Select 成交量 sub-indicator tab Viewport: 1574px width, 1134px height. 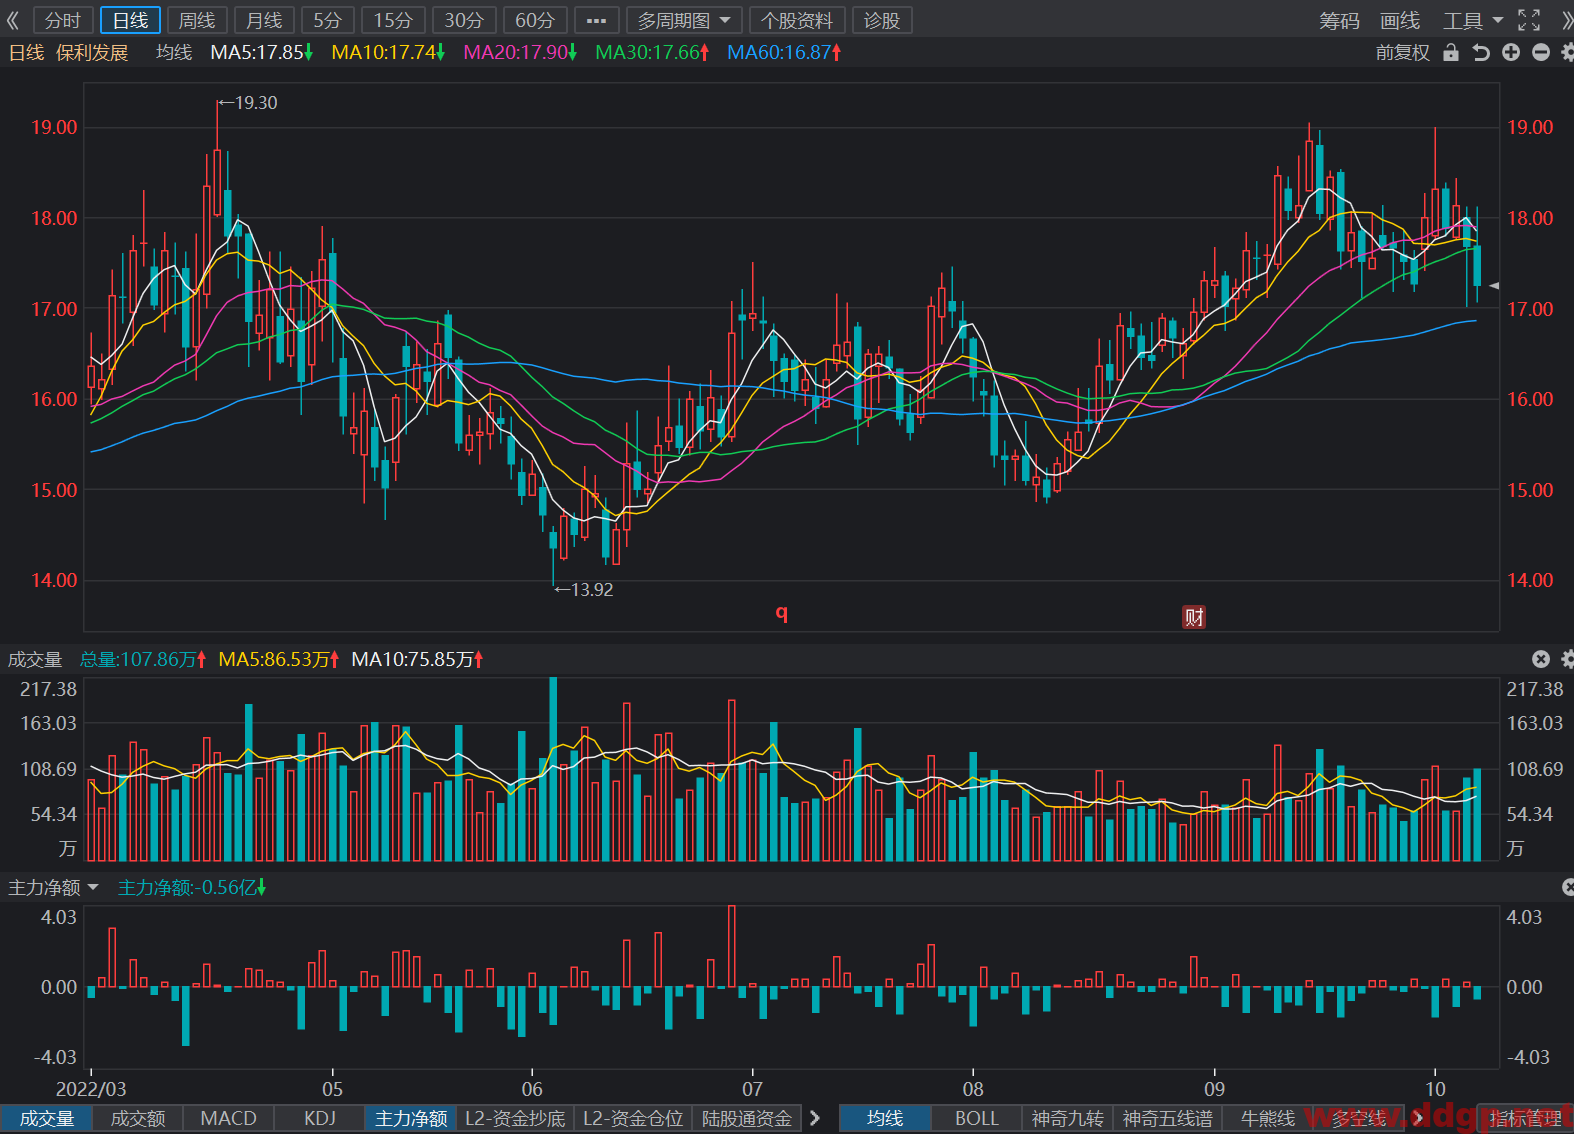[x=47, y=1118]
